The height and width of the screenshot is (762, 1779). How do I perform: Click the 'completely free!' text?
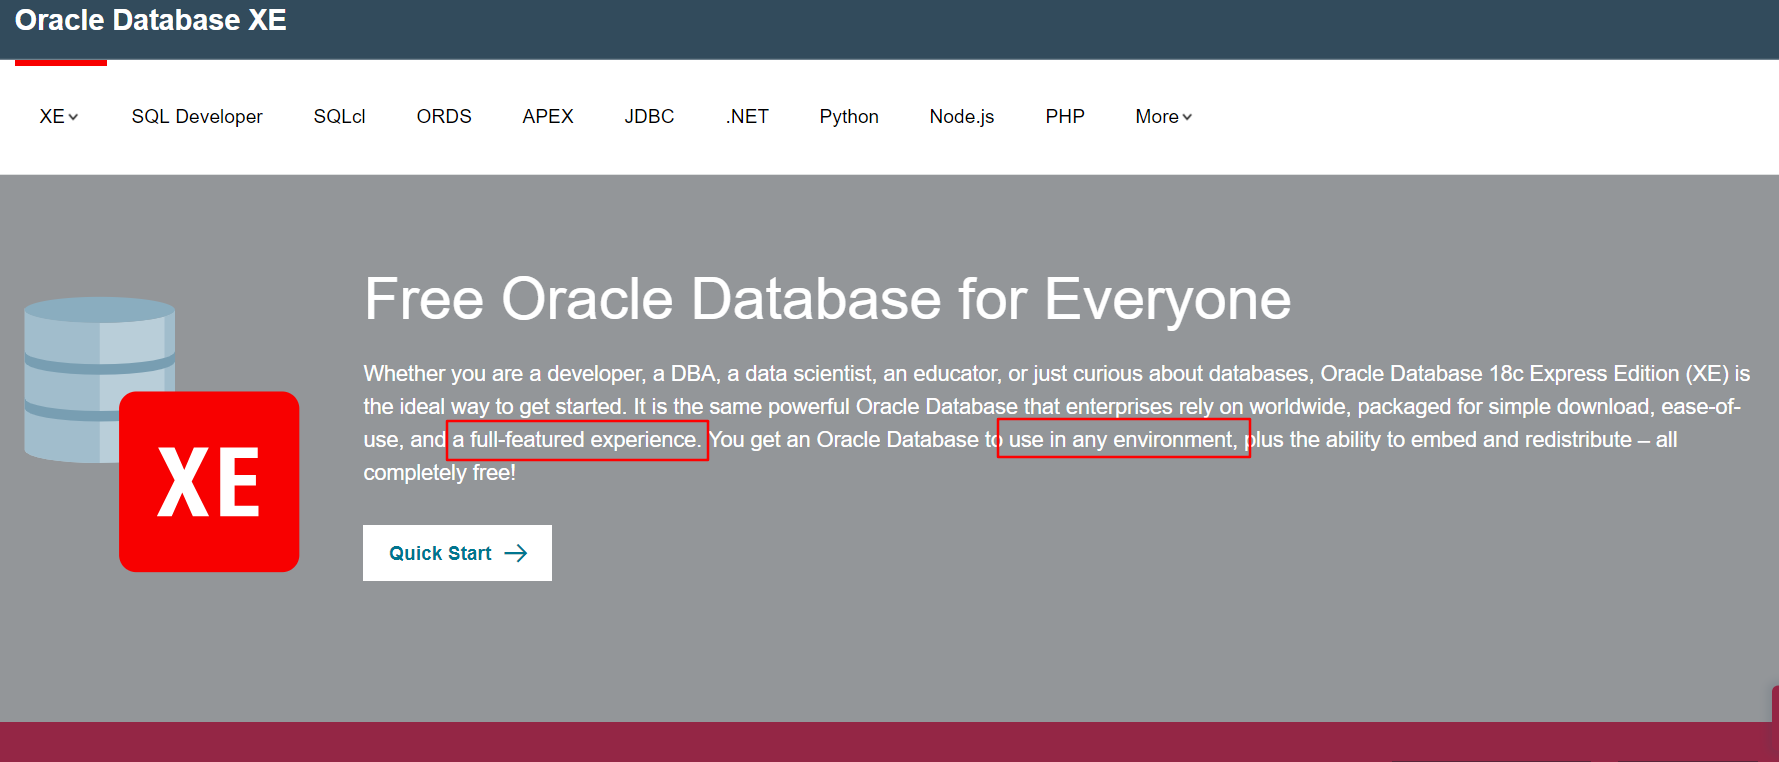[440, 473]
